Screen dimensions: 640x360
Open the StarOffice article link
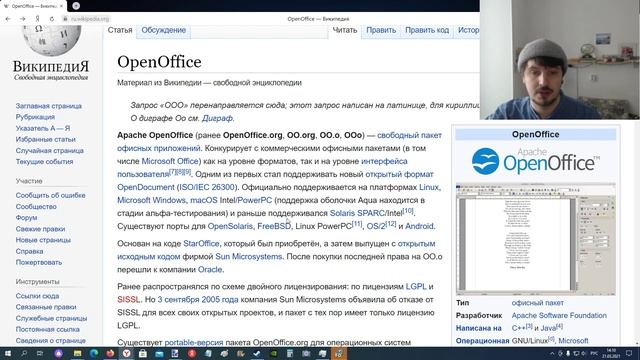tap(201, 244)
